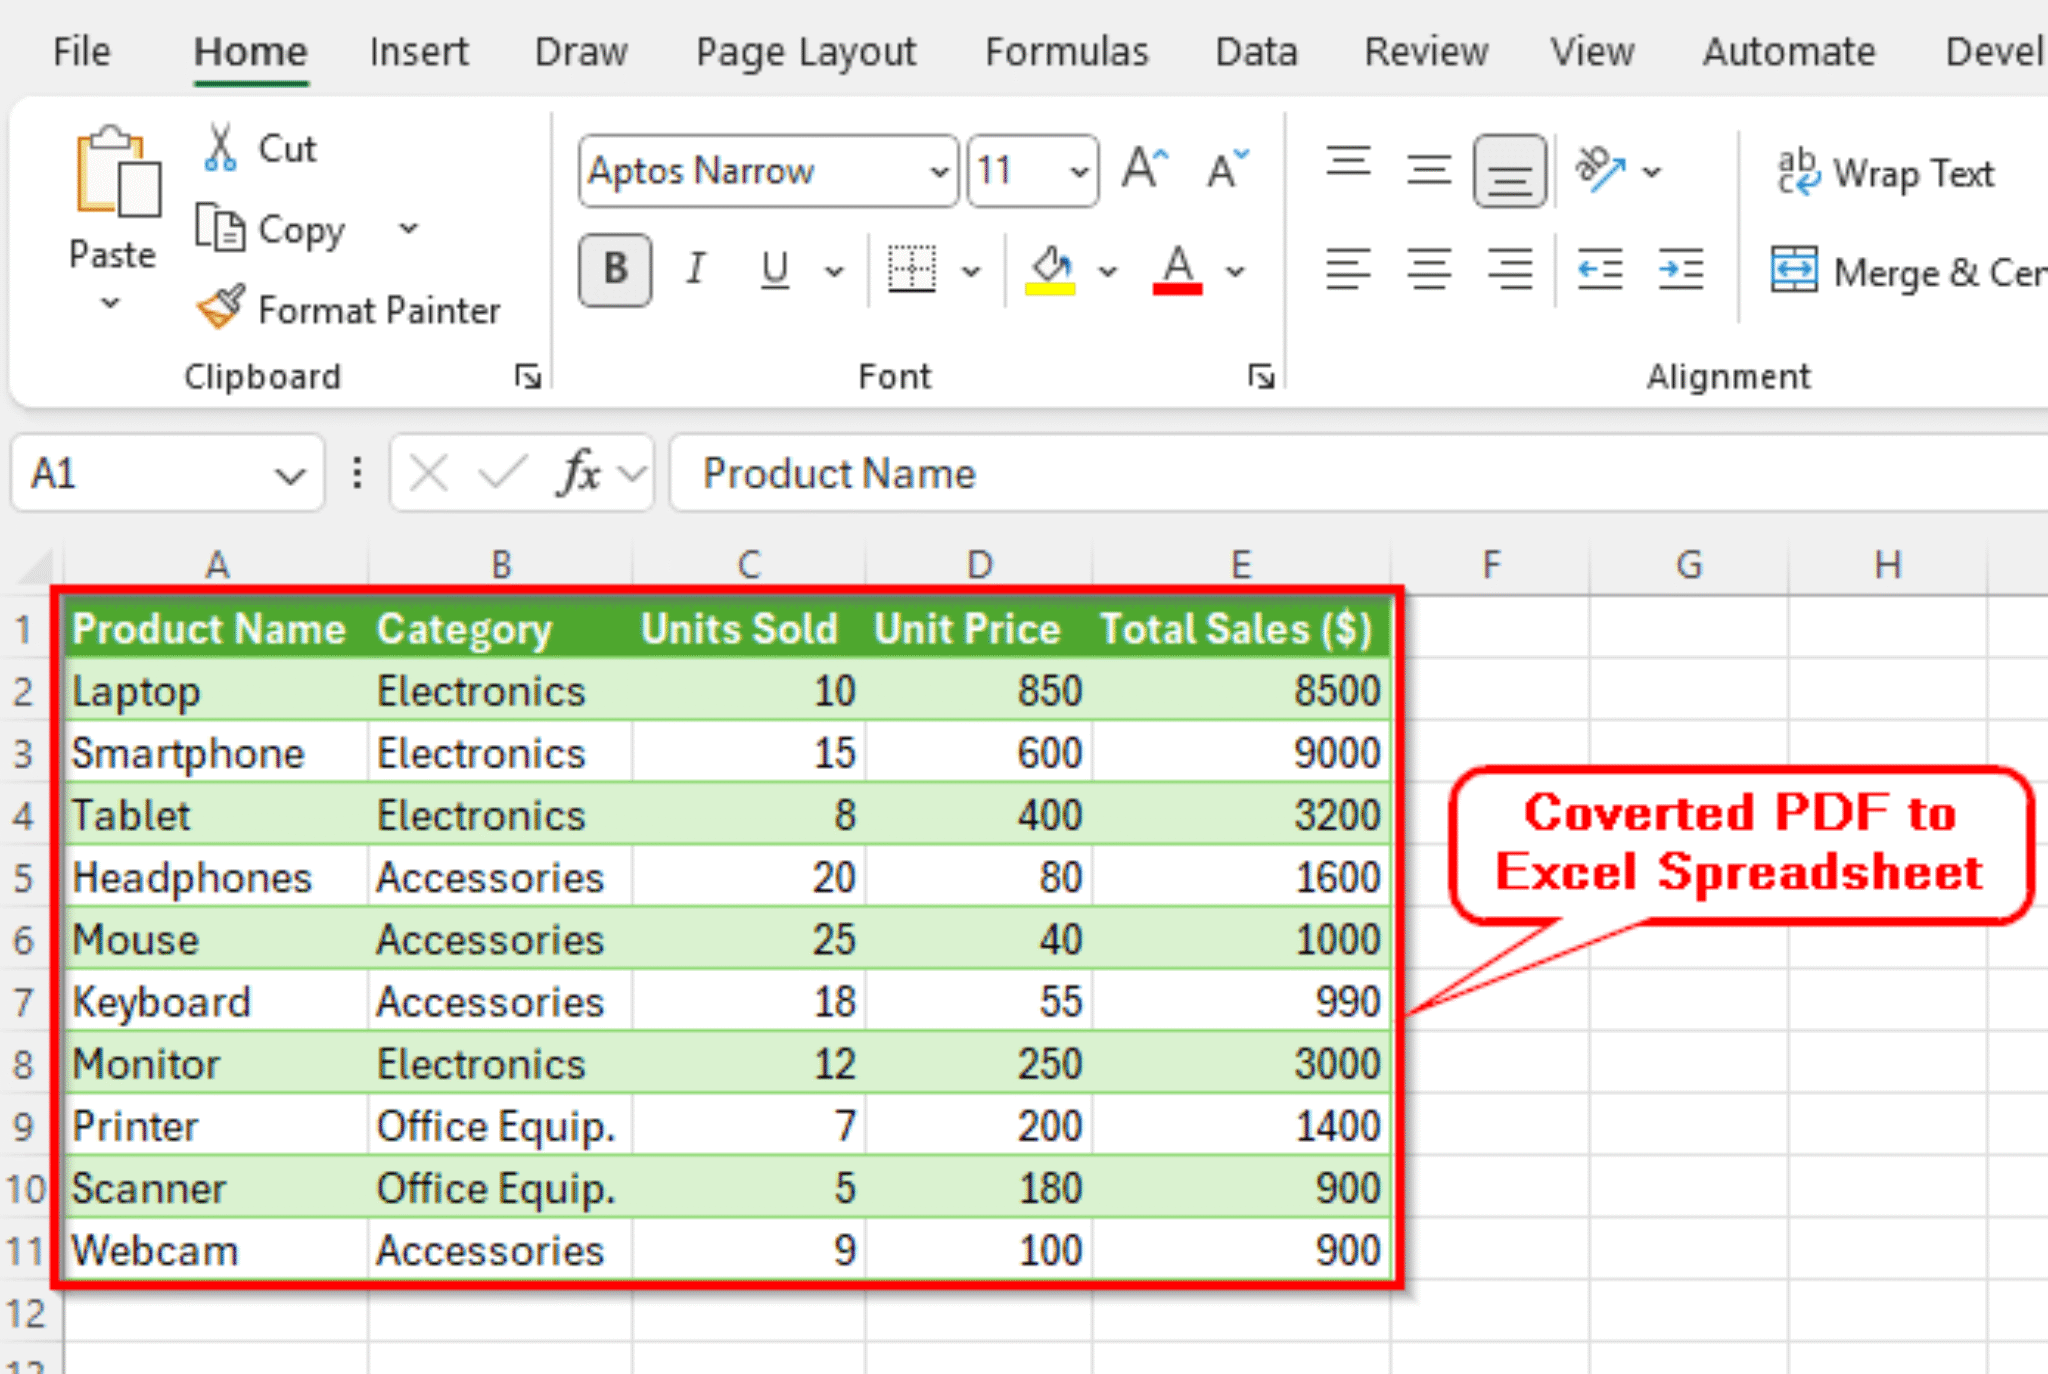Apply borders using the borders icon
This screenshot has height=1374, width=2048.
coord(912,270)
